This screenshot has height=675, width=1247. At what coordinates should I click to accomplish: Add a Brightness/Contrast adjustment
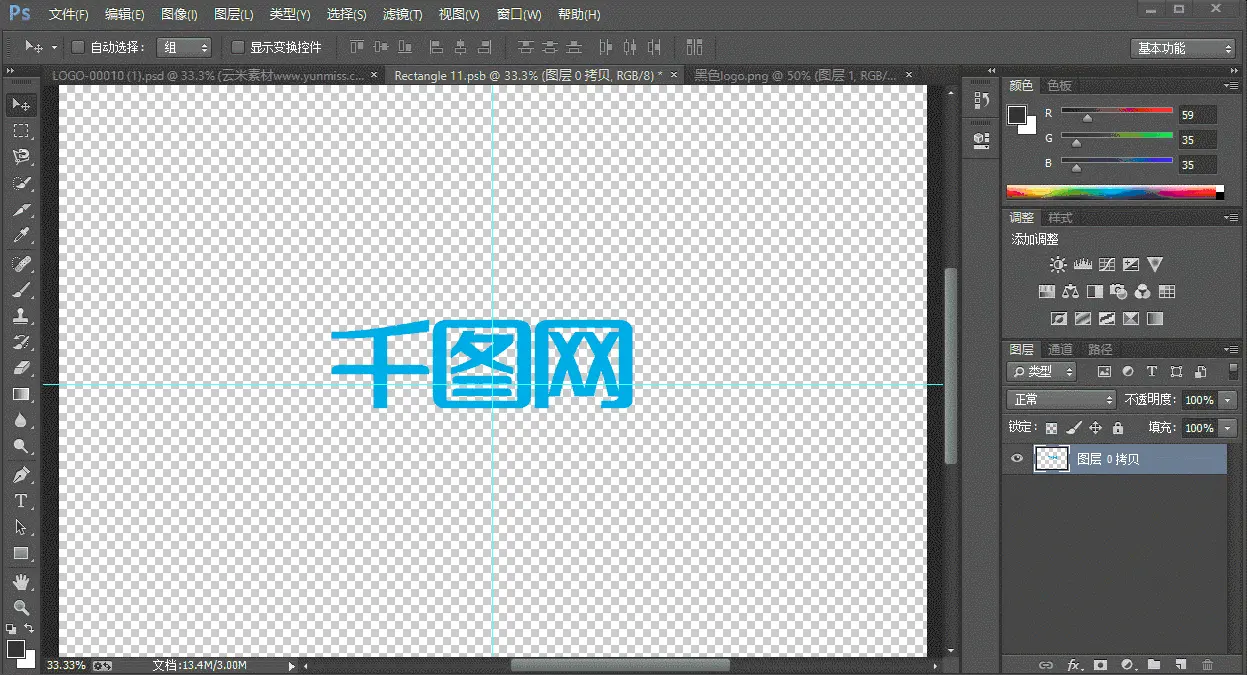pyautogui.click(x=1058, y=265)
